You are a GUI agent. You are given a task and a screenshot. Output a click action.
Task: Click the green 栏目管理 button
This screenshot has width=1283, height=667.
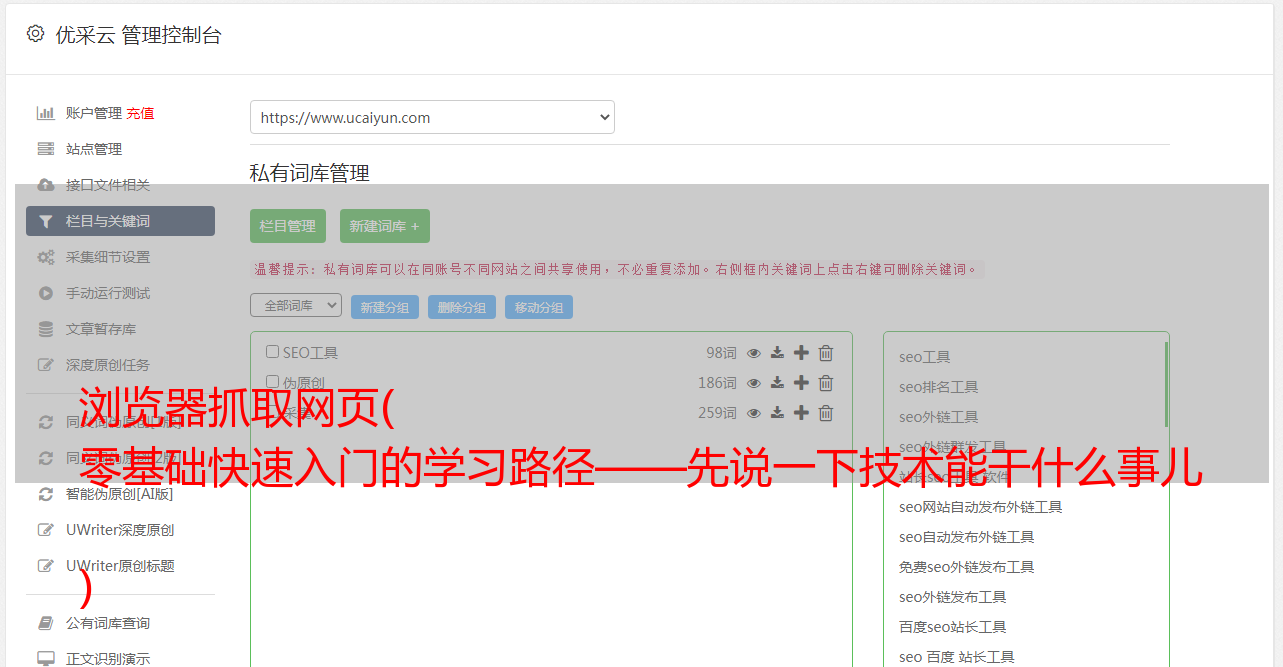(288, 226)
